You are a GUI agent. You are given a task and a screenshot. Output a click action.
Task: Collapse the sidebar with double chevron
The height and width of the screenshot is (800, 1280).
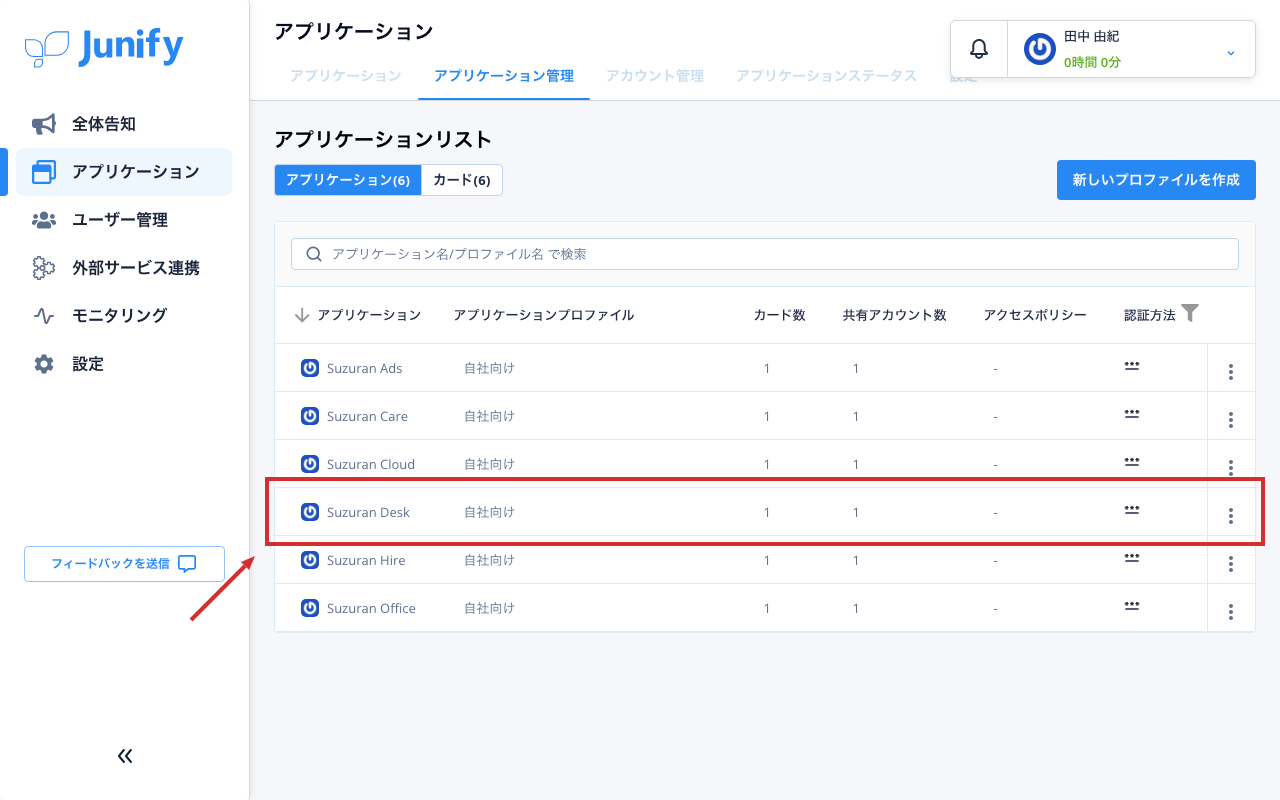(125, 756)
